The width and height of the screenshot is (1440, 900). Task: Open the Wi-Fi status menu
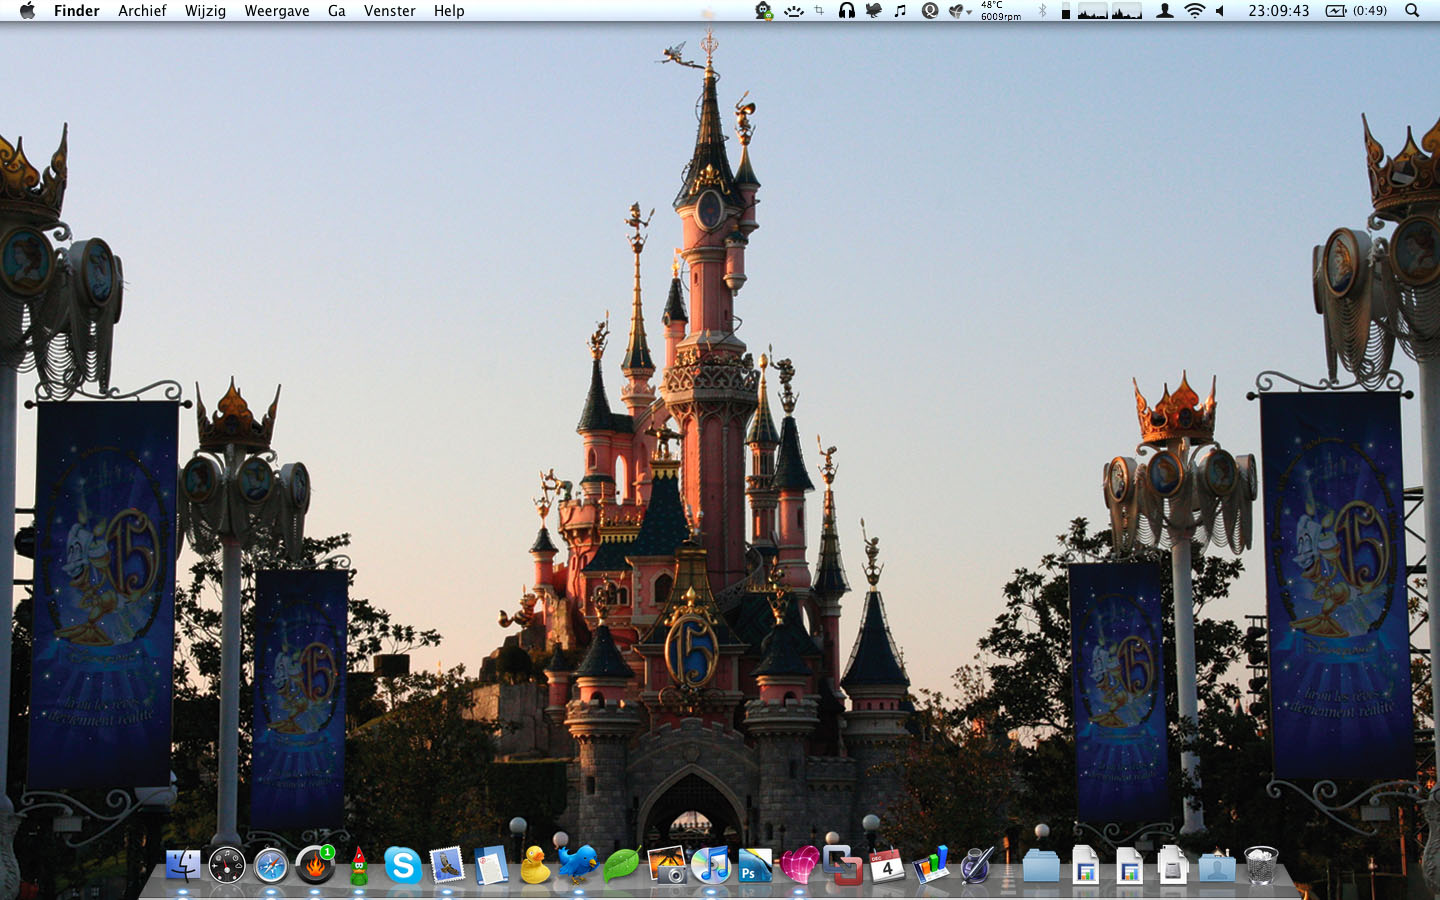point(1194,11)
